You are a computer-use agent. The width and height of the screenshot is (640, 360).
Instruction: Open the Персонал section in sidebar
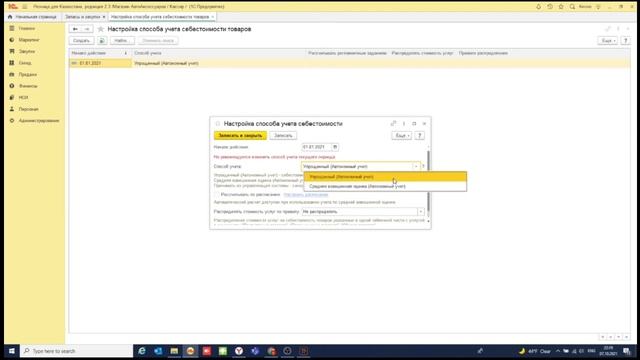[28, 109]
